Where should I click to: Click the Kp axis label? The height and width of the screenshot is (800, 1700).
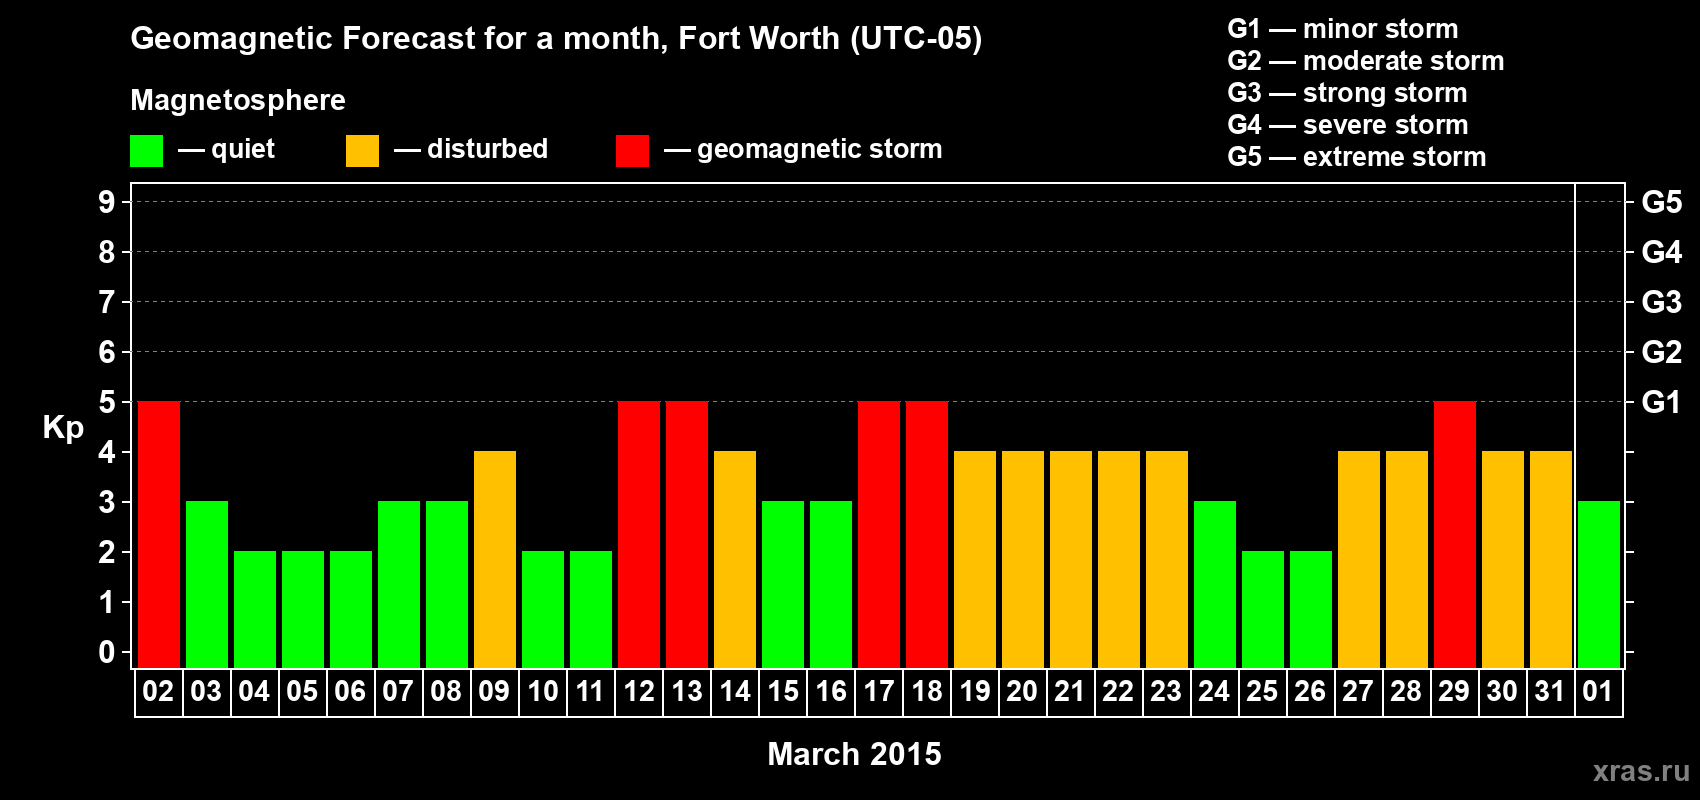[63, 428]
